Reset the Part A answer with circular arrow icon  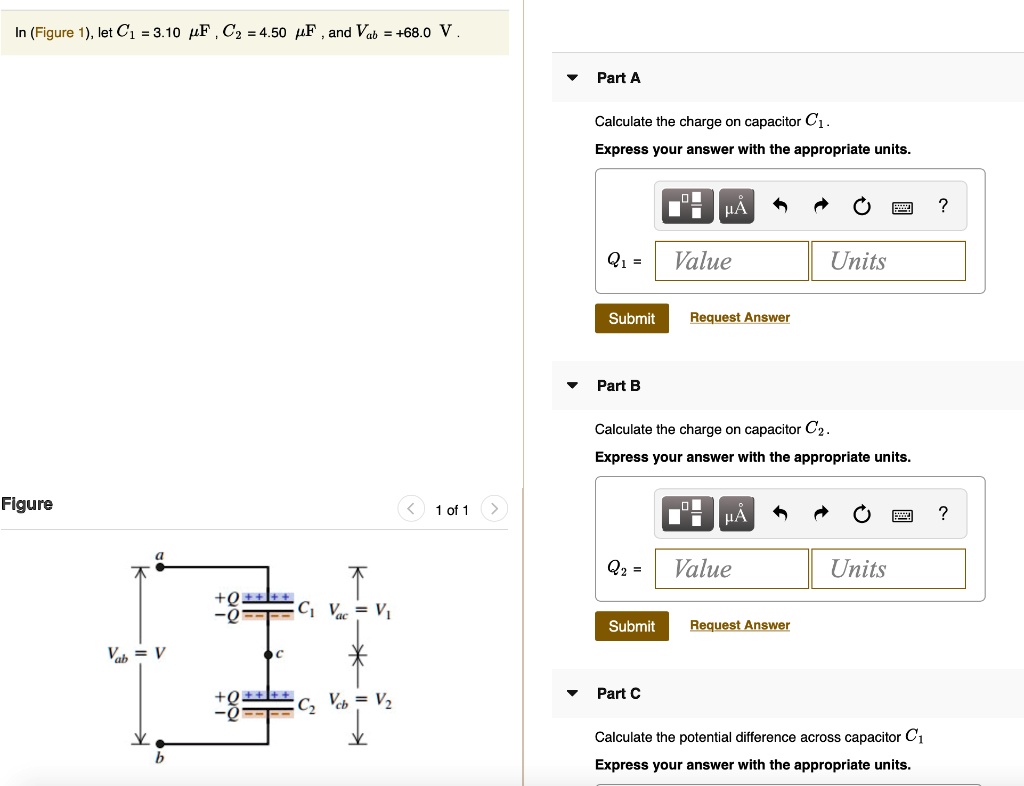pyautogui.click(x=861, y=206)
